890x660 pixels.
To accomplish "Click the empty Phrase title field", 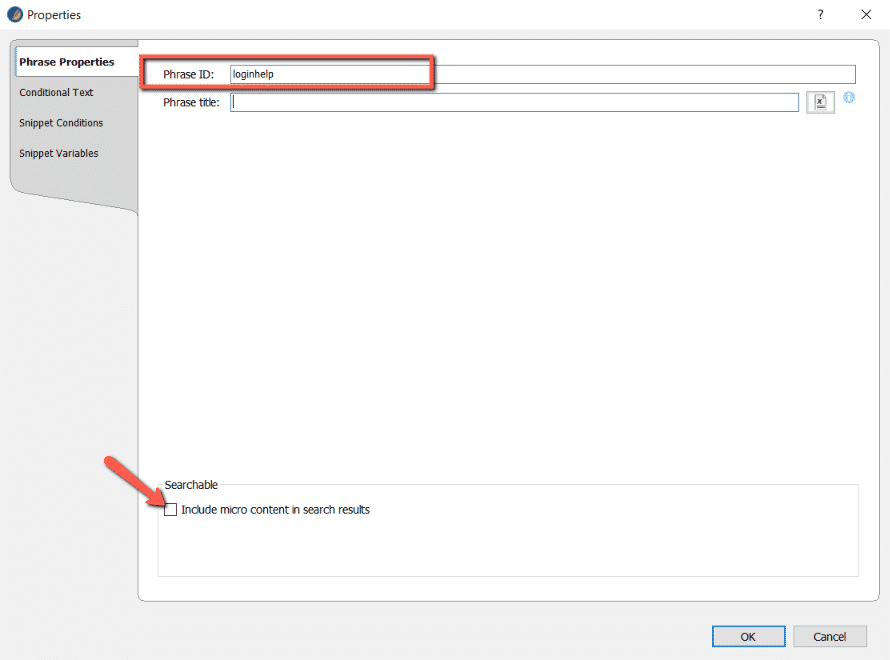I will [500, 101].
